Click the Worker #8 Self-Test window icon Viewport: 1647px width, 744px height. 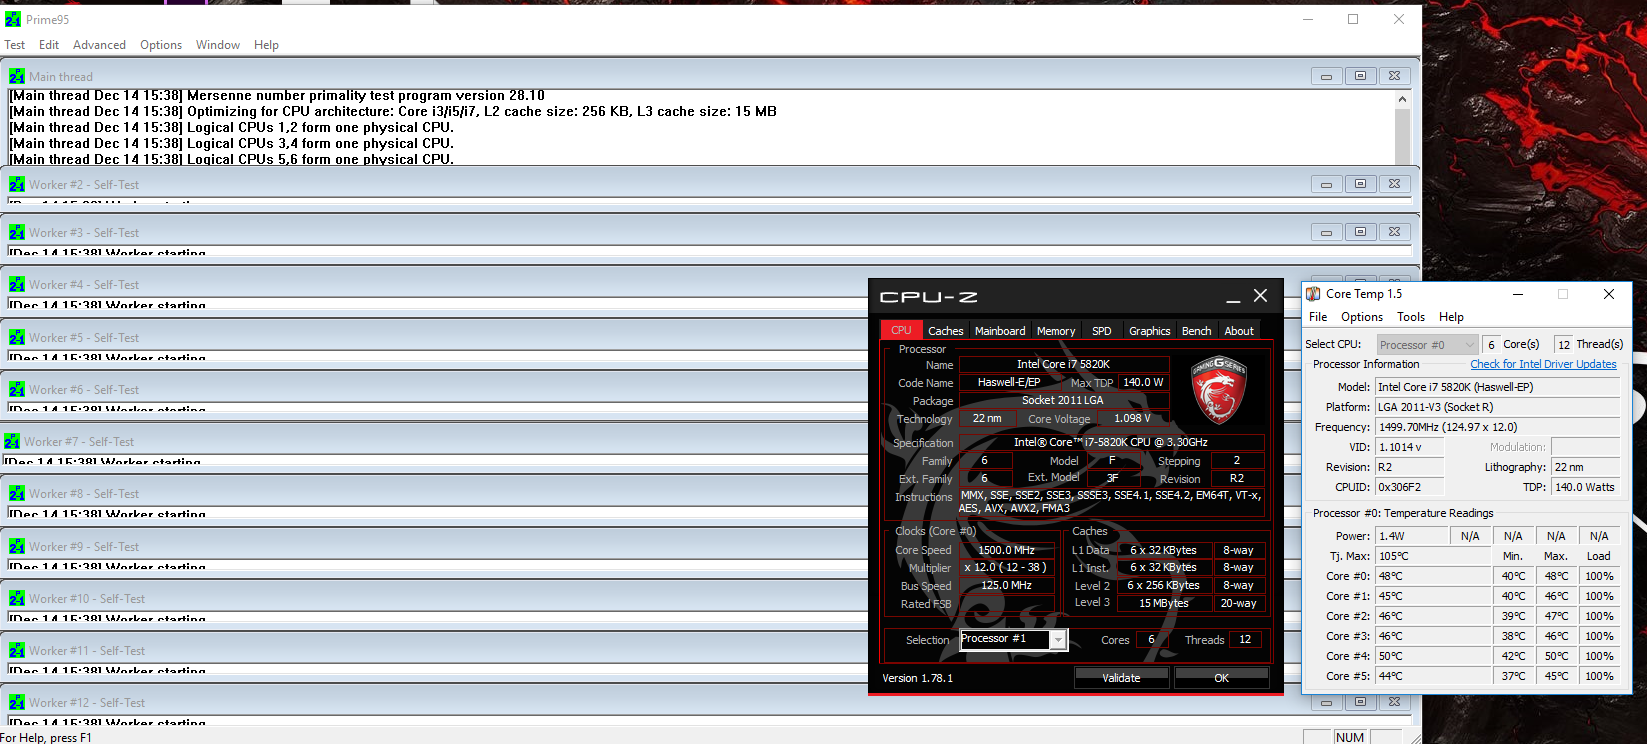pyautogui.click(x=17, y=493)
